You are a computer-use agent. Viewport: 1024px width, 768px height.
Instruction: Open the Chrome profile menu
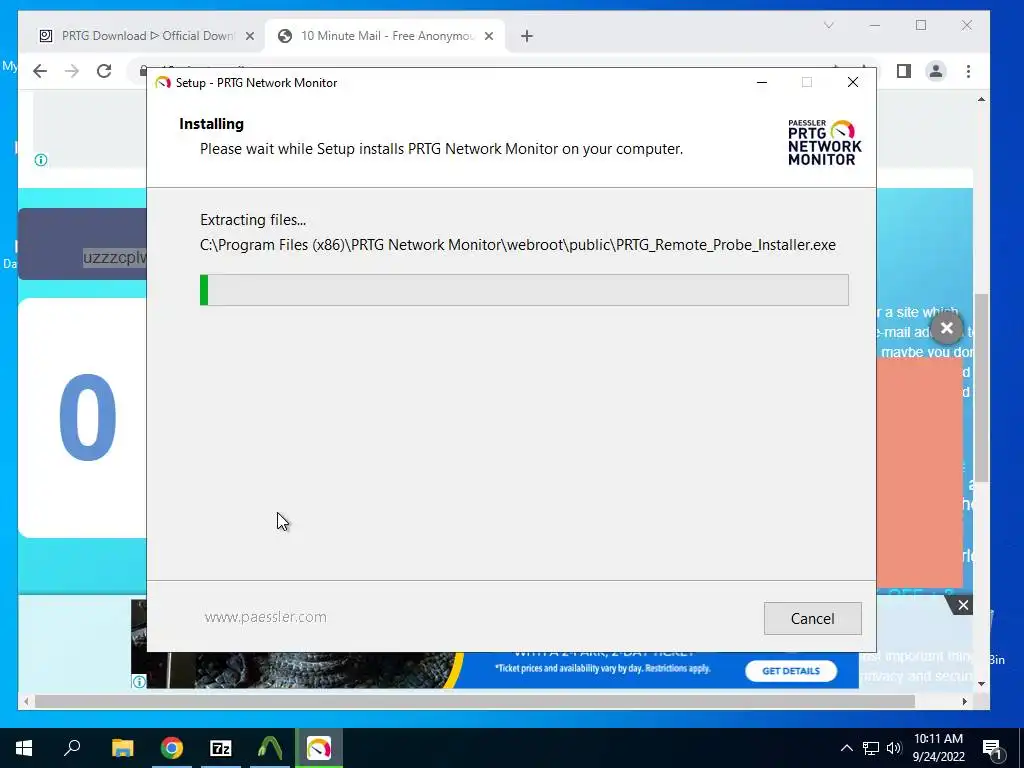click(x=936, y=71)
